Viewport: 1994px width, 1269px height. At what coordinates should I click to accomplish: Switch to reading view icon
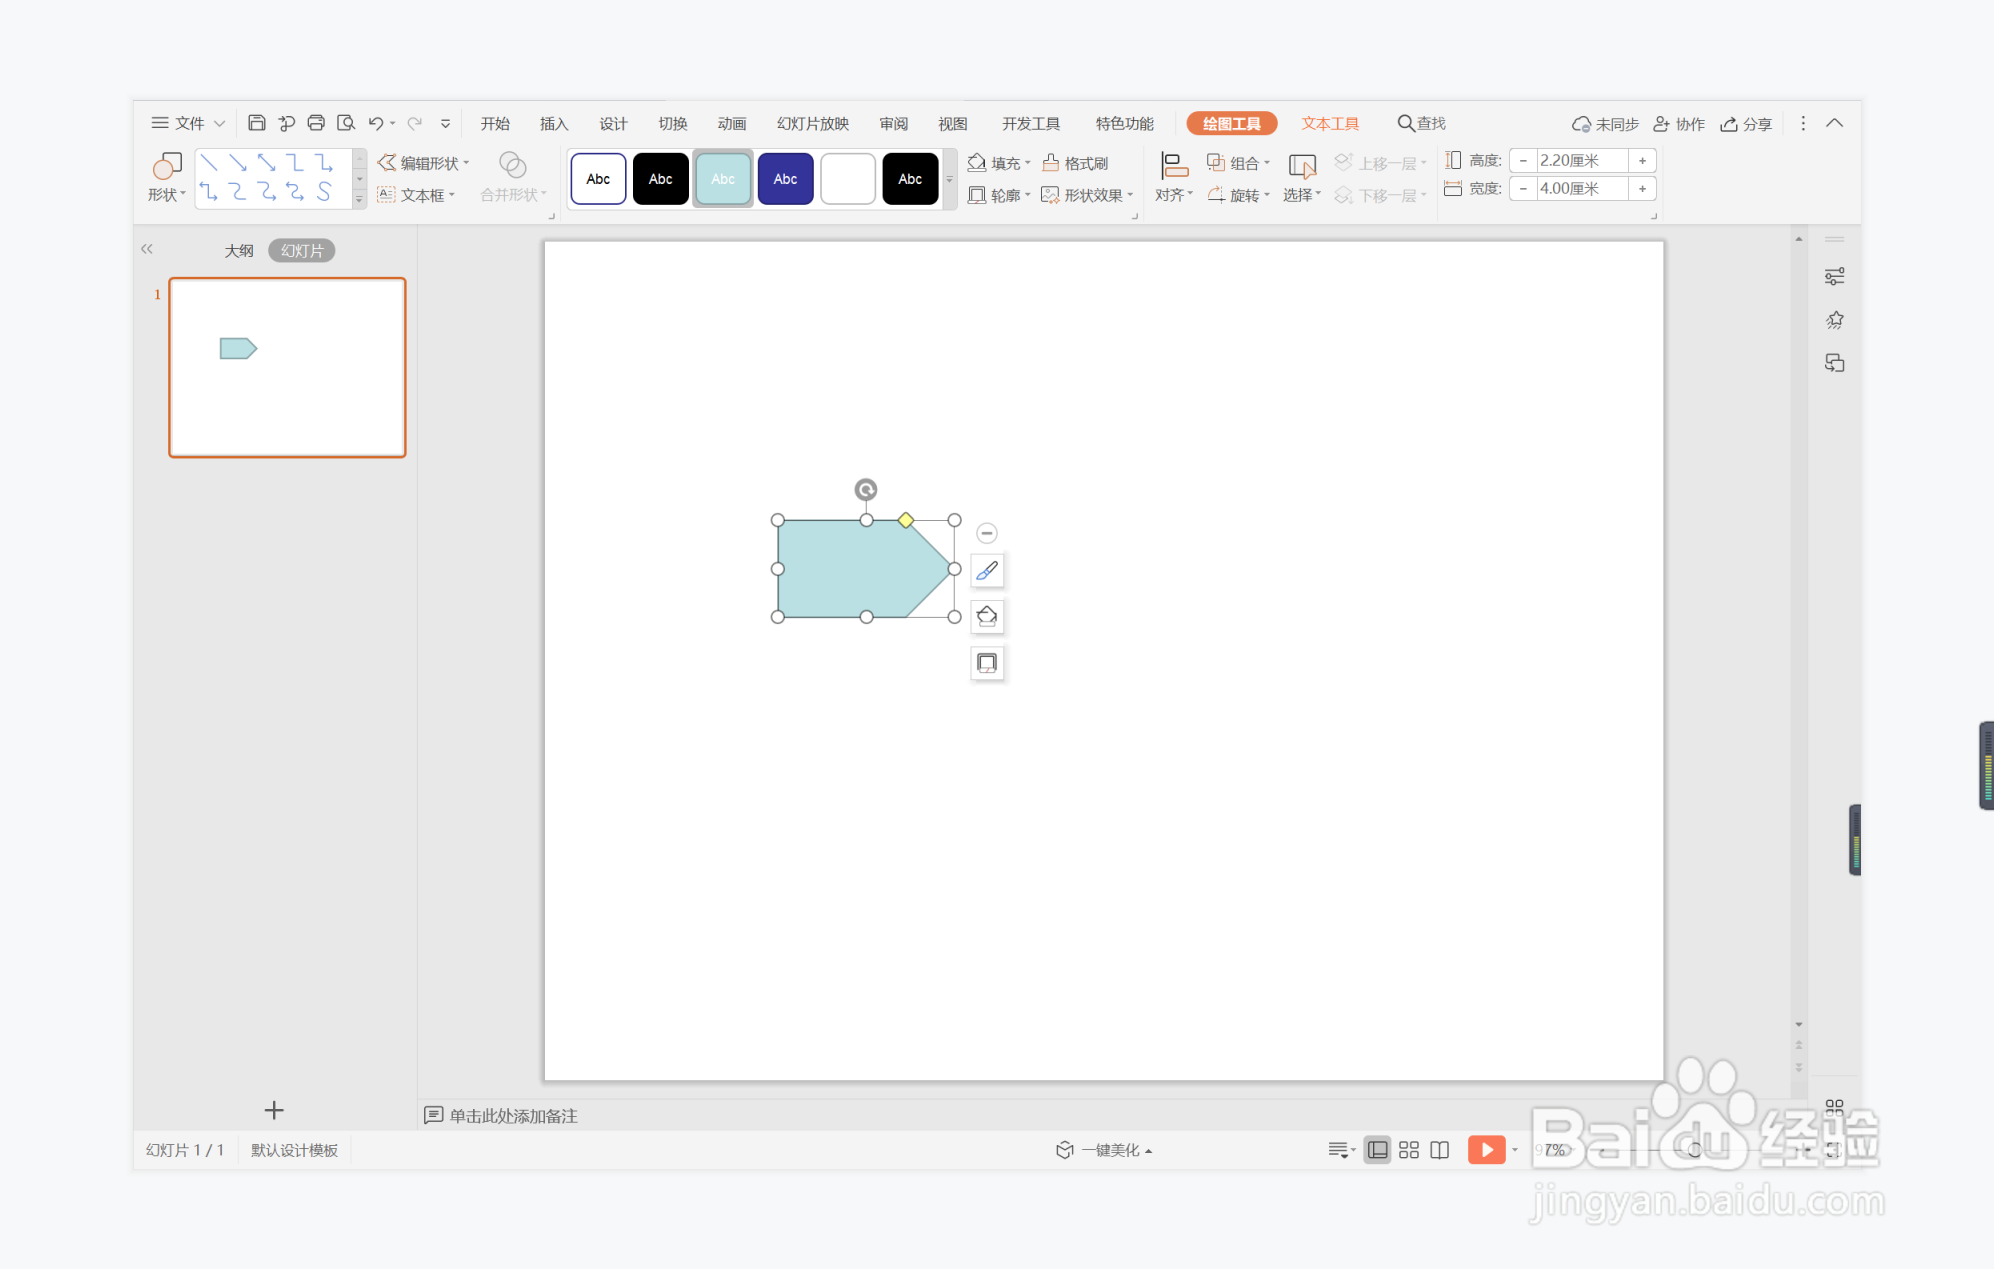click(1440, 1150)
